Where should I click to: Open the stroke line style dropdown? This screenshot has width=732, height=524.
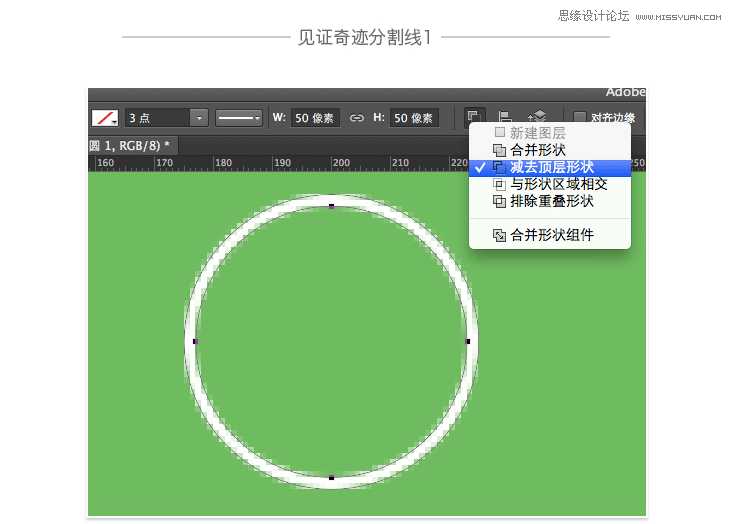click(239, 118)
